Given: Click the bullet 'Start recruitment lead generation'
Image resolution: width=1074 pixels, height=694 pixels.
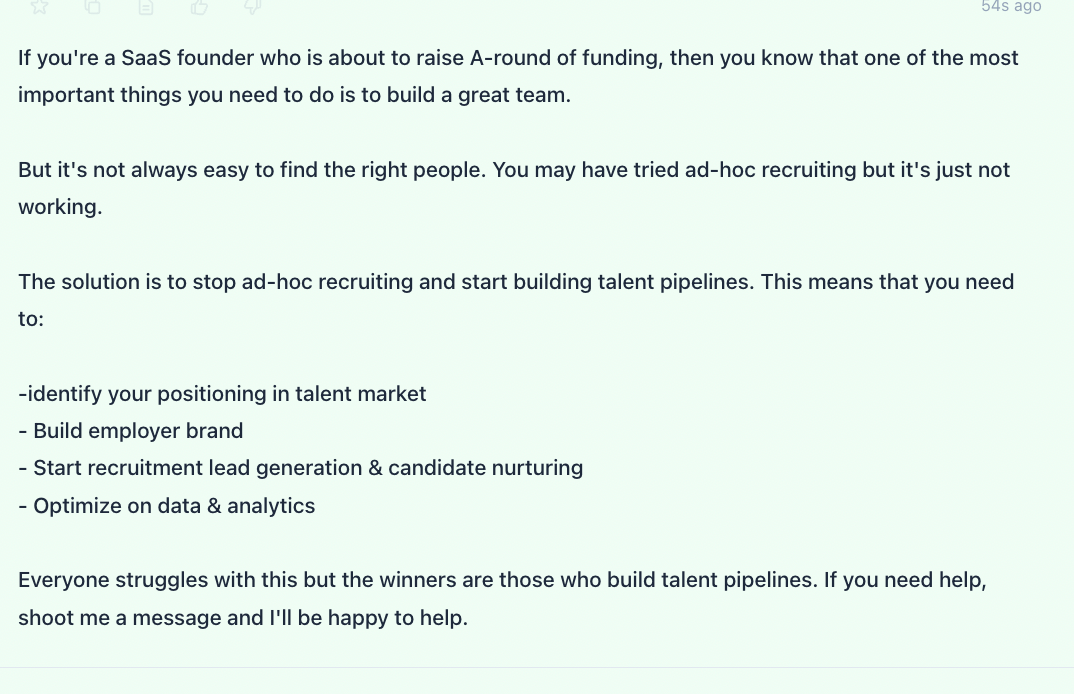Looking at the screenshot, I should coord(301,468).
